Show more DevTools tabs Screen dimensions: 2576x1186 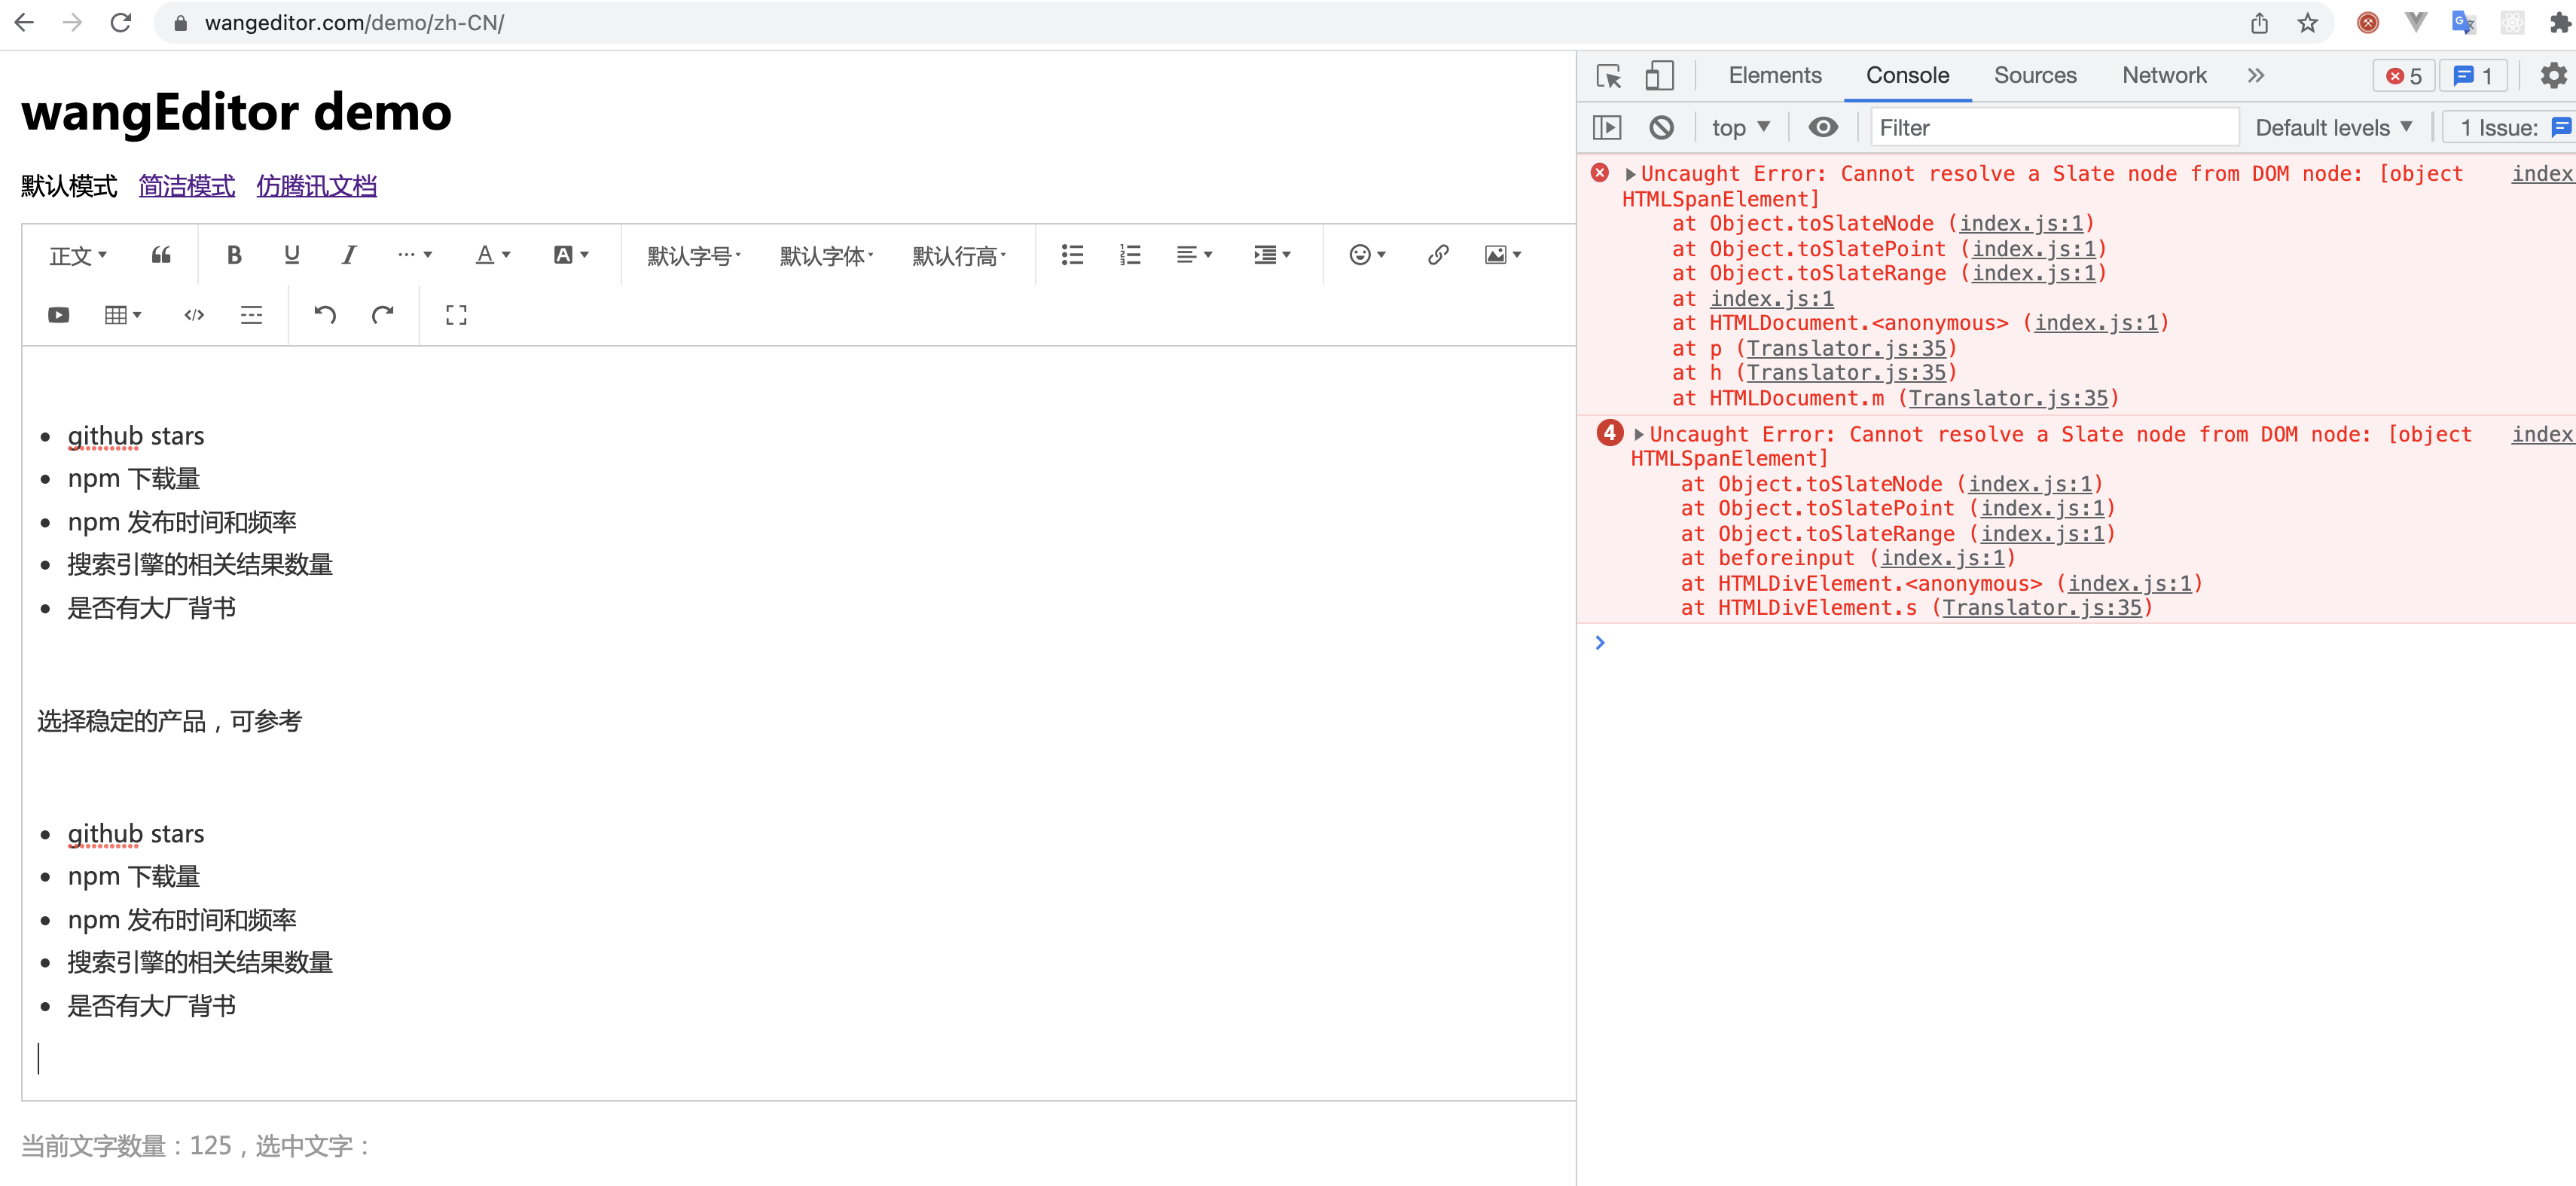[2255, 76]
